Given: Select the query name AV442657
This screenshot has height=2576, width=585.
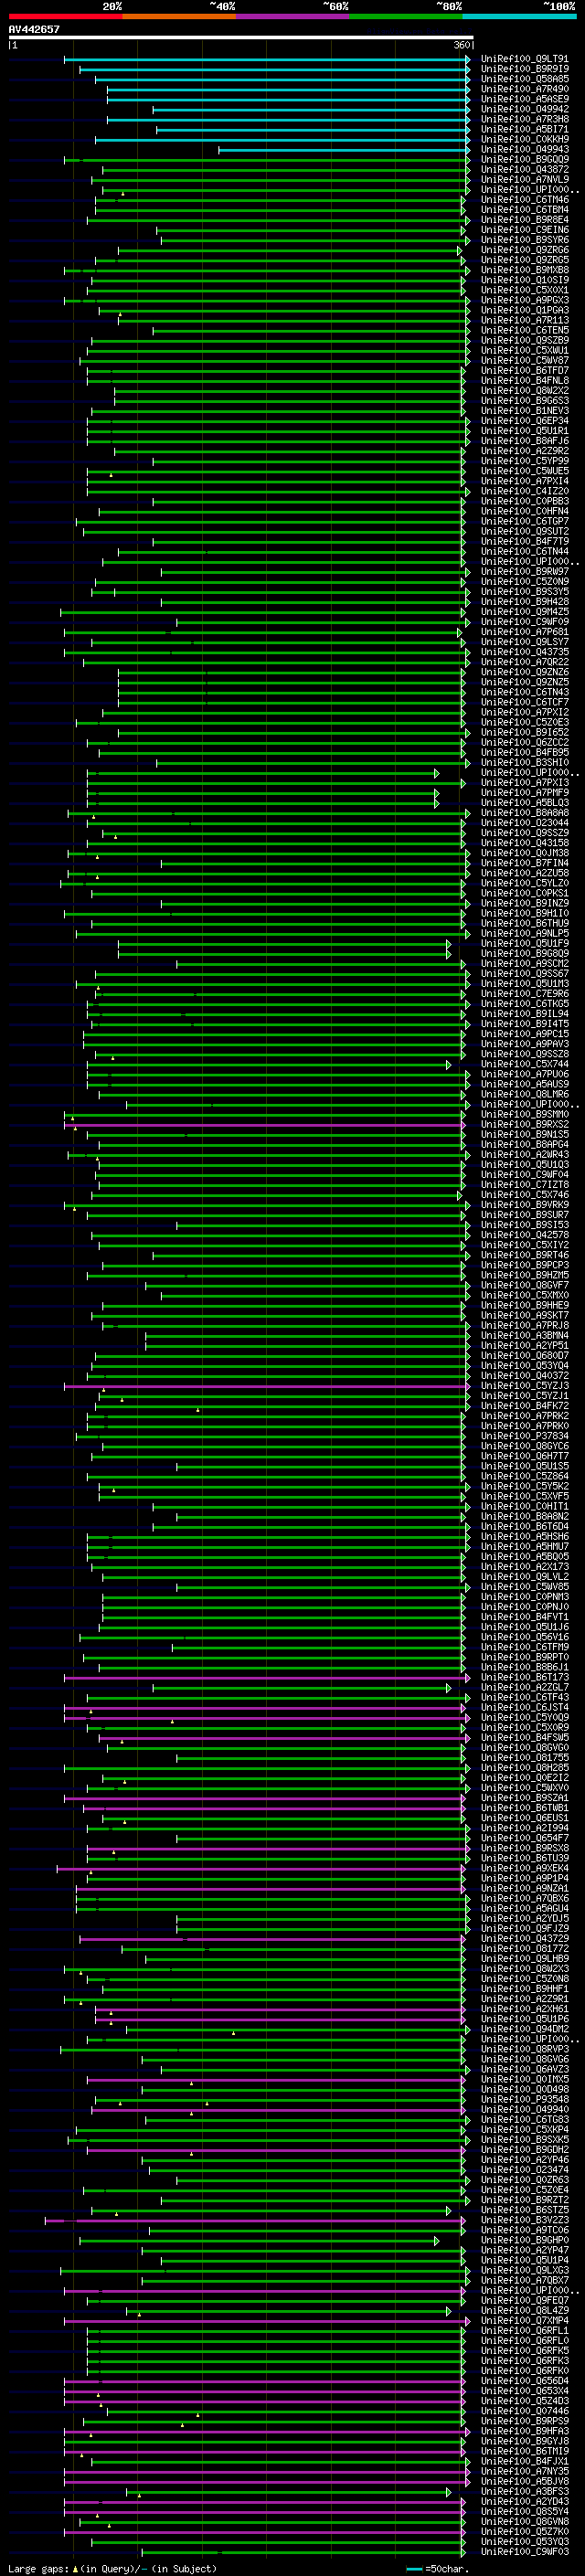Looking at the screenshot, I should coord(34,29).
